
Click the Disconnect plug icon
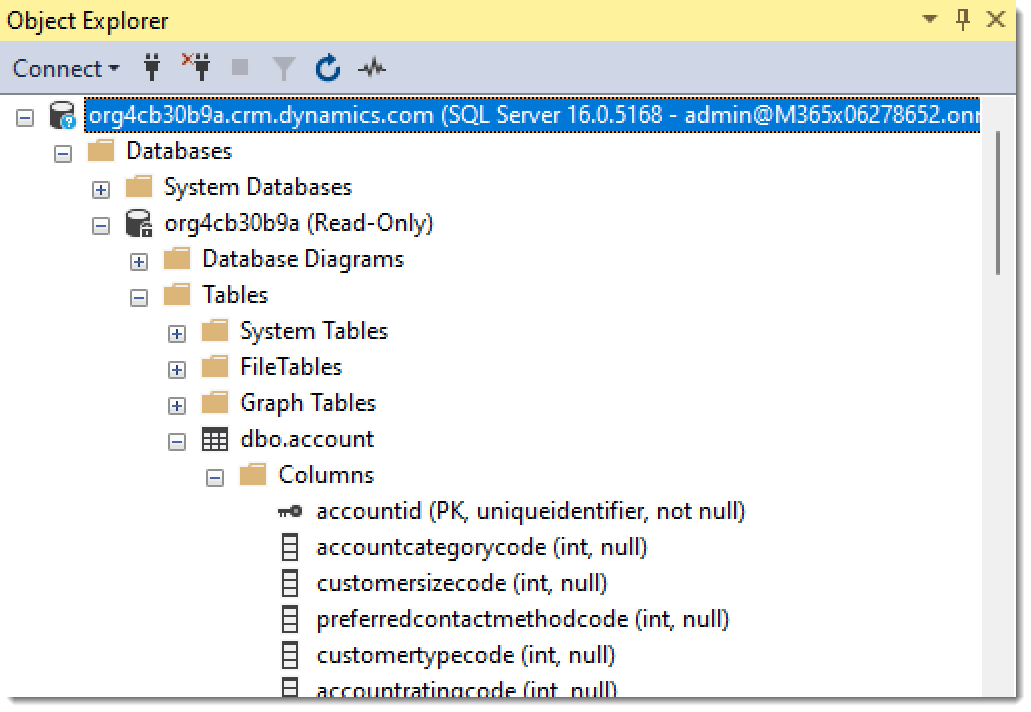196,67
